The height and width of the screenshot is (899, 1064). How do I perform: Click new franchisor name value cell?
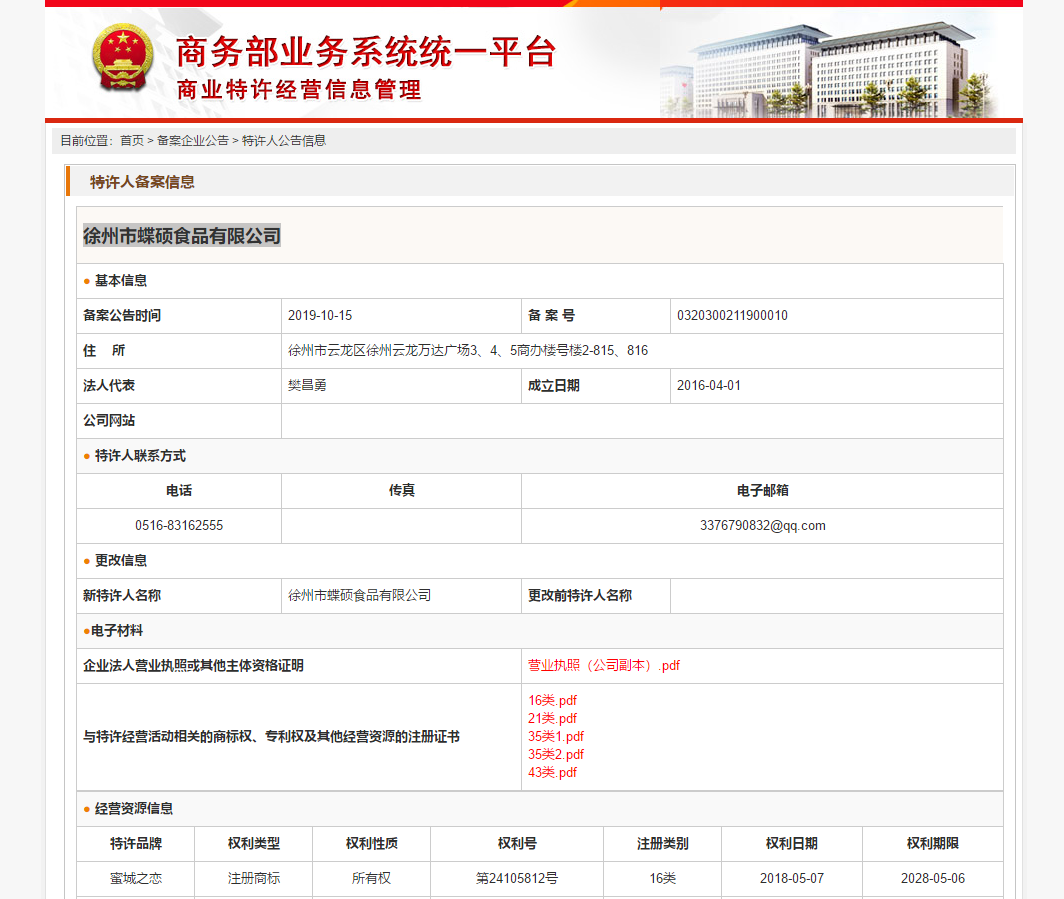(401, 596)
